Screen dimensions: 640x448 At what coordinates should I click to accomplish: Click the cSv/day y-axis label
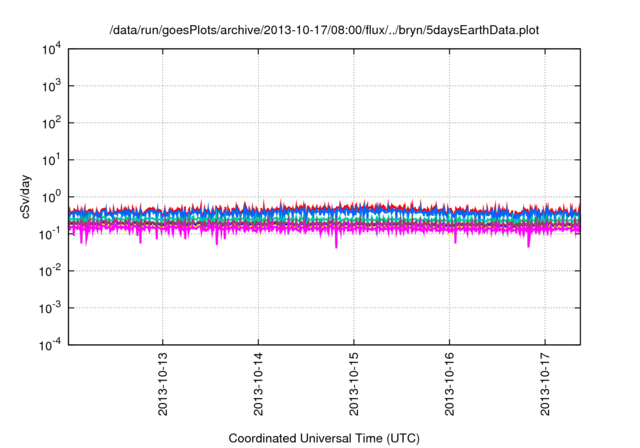coord(25,197)
